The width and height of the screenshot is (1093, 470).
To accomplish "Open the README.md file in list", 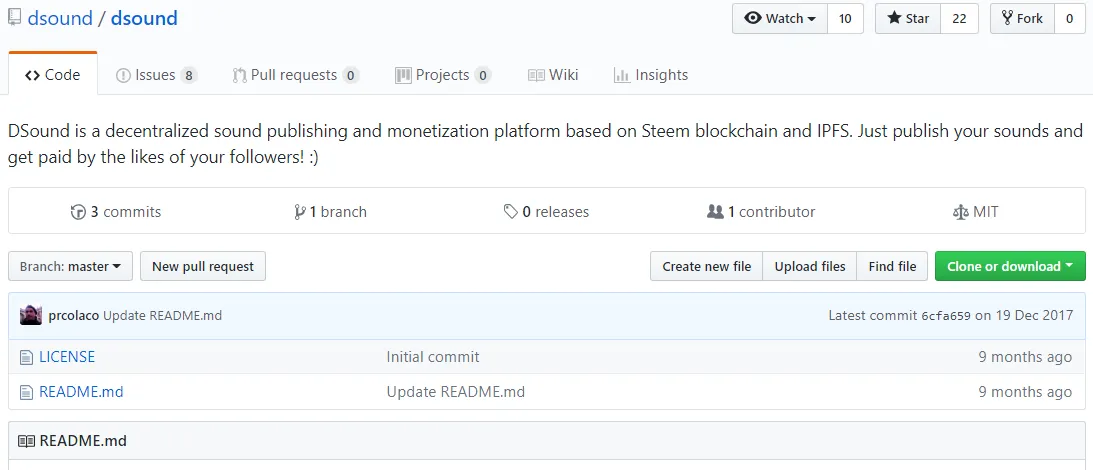I will tap(81, 392).
